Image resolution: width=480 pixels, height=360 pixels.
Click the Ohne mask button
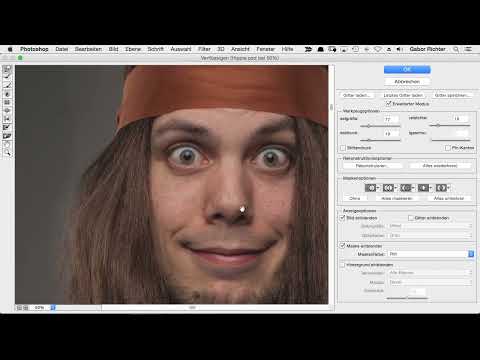(355, 198)
